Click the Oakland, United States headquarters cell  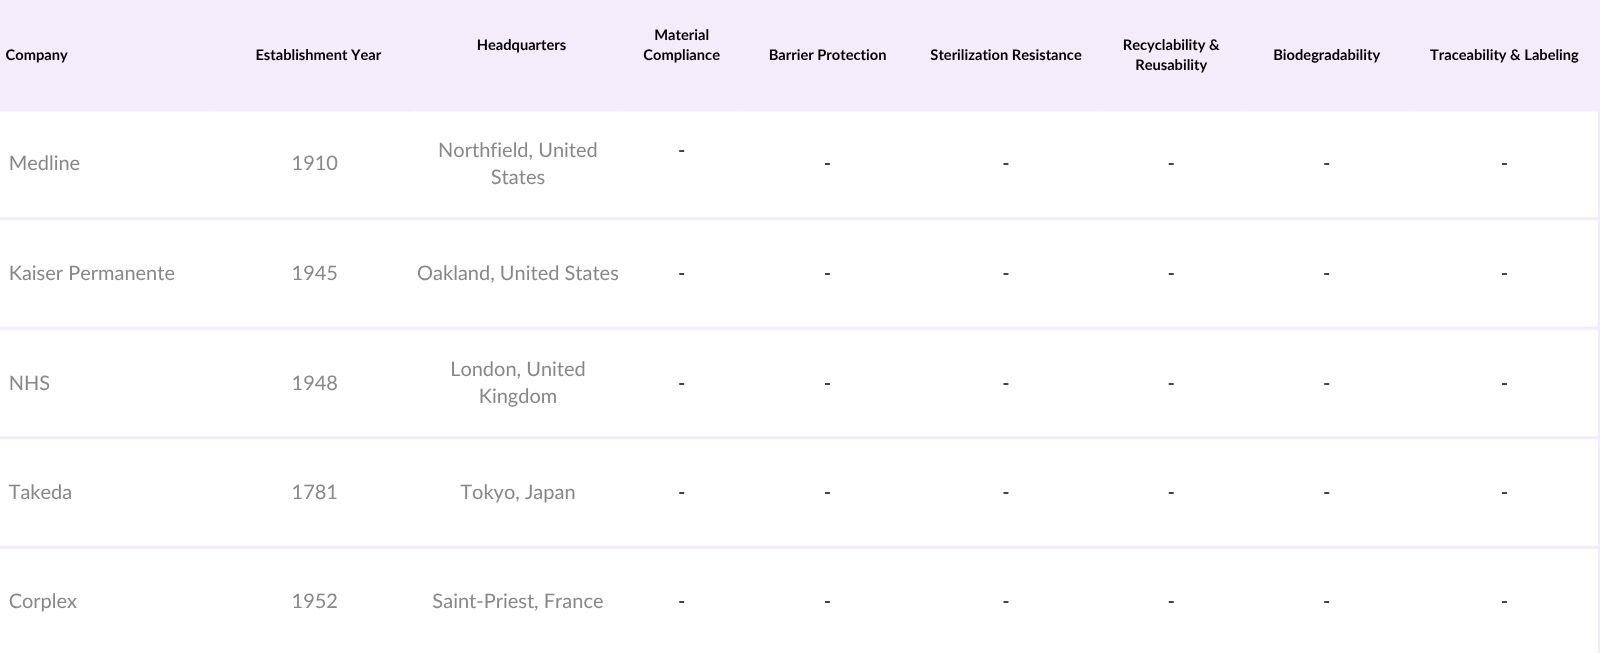[517, 273]
